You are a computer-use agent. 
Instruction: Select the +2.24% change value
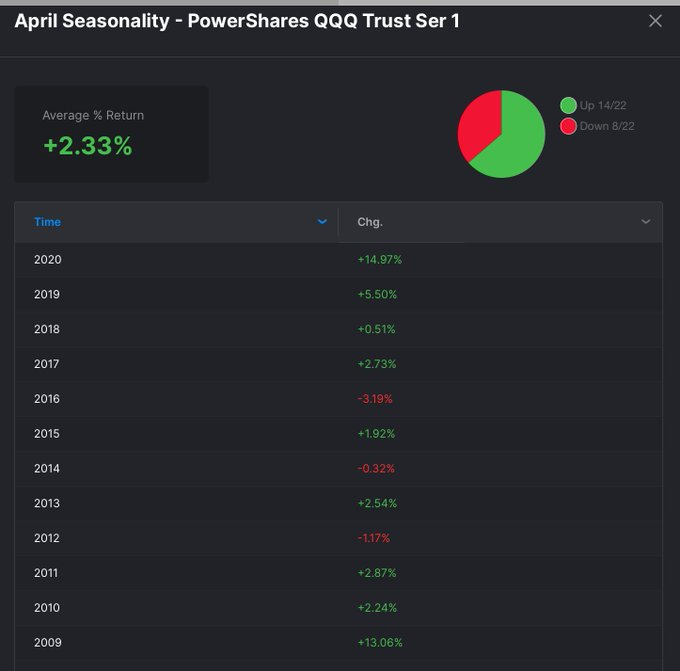(377, 607)
